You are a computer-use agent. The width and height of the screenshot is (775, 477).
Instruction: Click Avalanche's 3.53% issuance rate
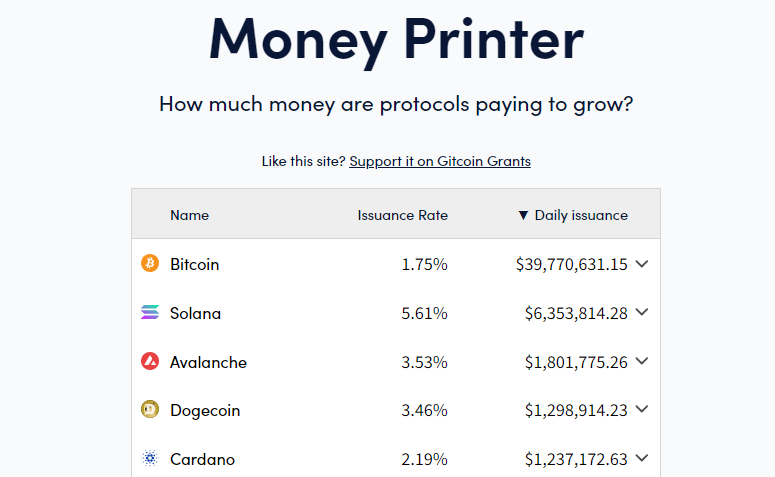[424, 362]
